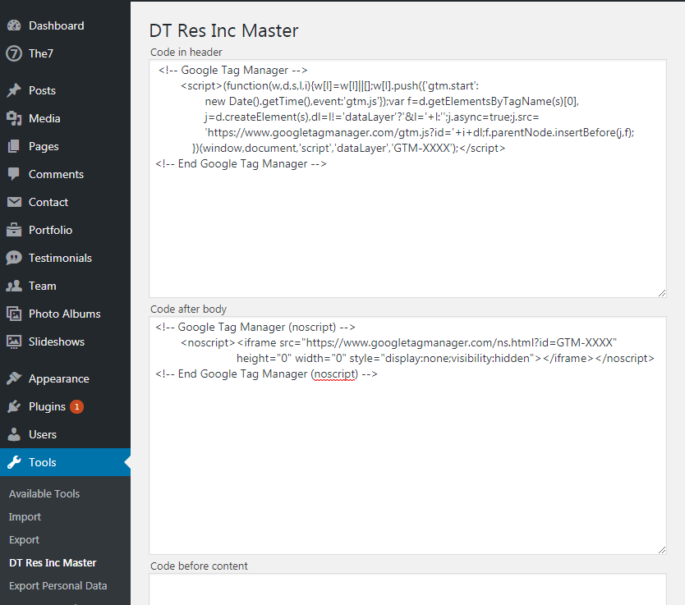Open Photo Albums menu item
The image size is (685, 605).
[x=64, y=314]
